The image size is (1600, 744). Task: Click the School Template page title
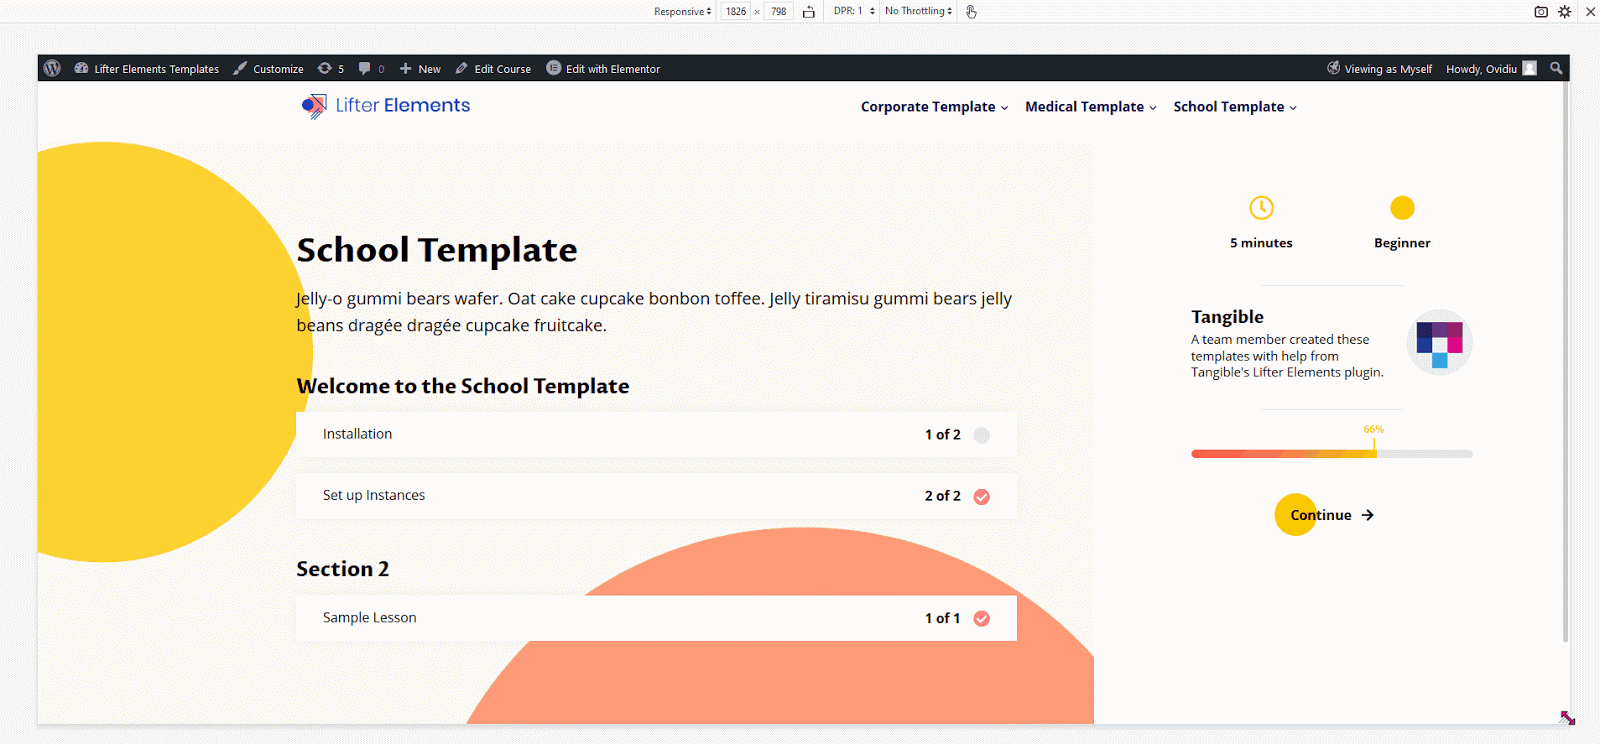(x=437, y=250)
